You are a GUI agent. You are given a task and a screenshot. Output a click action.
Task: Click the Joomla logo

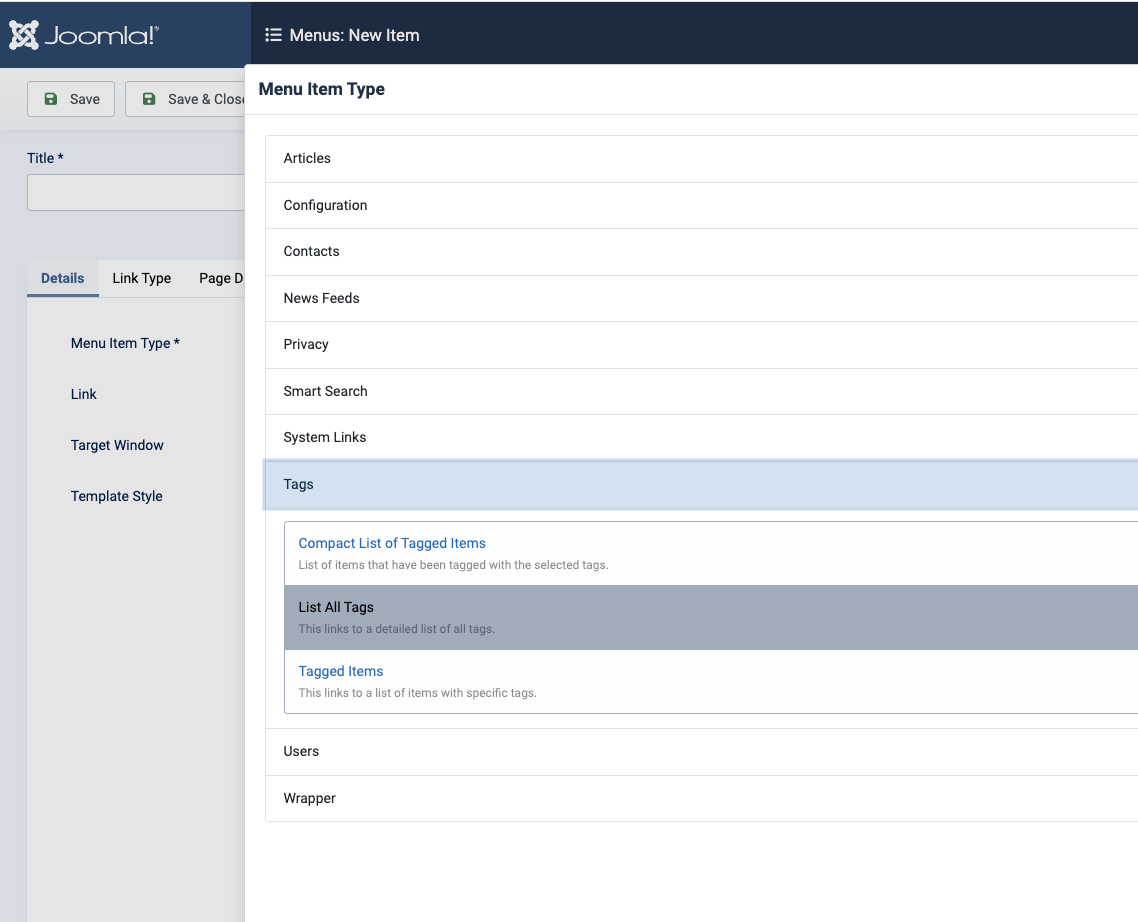pos(83,35)
